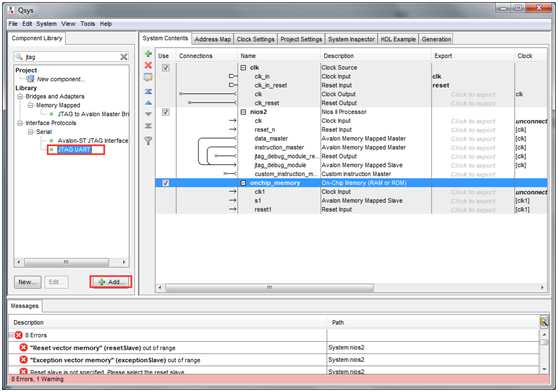Click the filter funnel icon
The height and width of the screenshot is (392, 558).
click(148, 141)
